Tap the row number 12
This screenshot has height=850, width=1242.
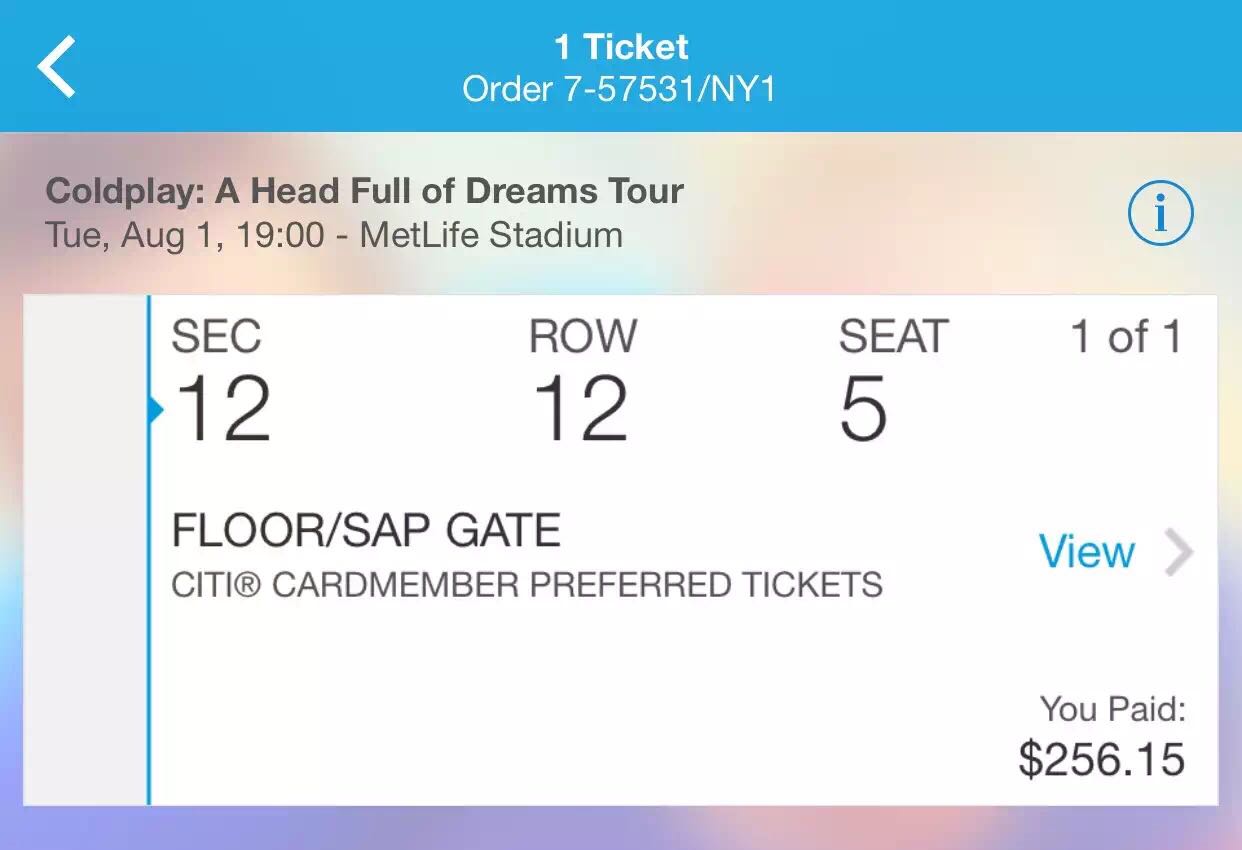[580, 409]
